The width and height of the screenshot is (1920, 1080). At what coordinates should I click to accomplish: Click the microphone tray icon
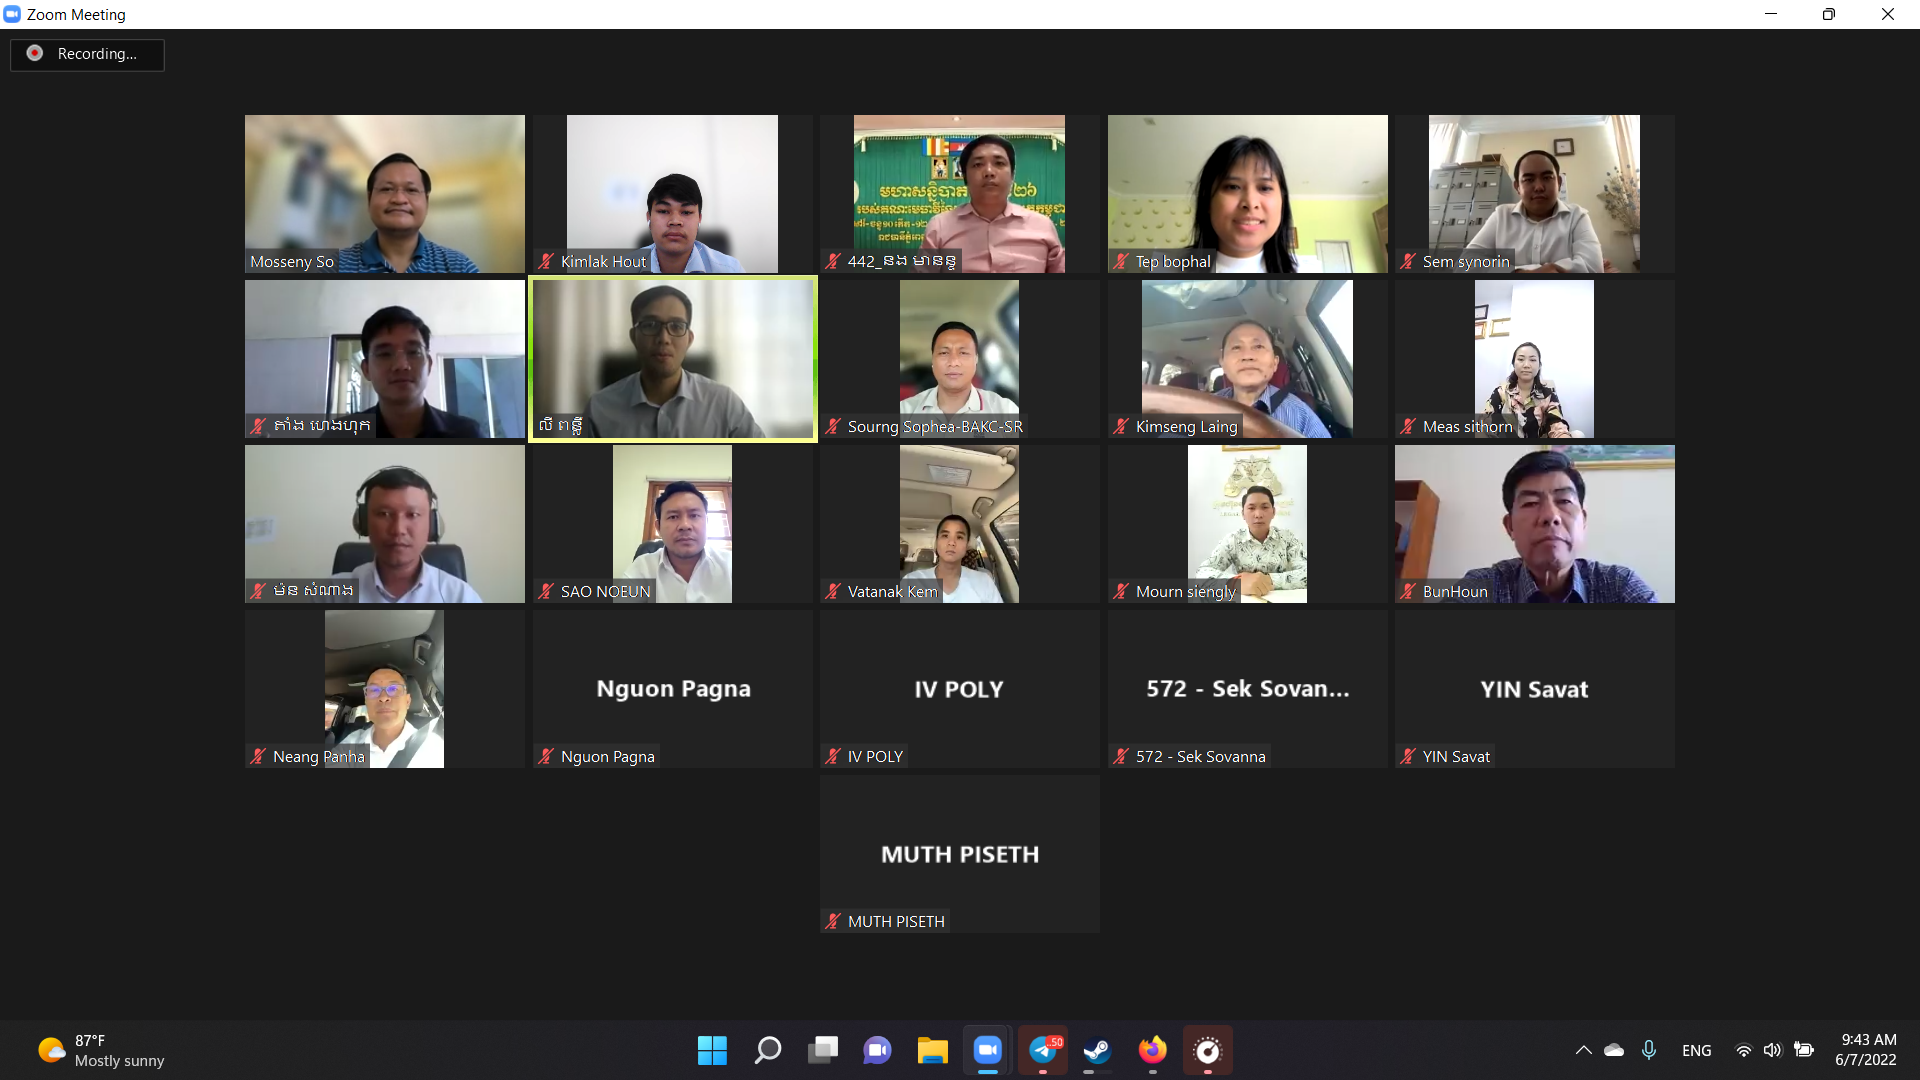click(x=1649, y=1050)
